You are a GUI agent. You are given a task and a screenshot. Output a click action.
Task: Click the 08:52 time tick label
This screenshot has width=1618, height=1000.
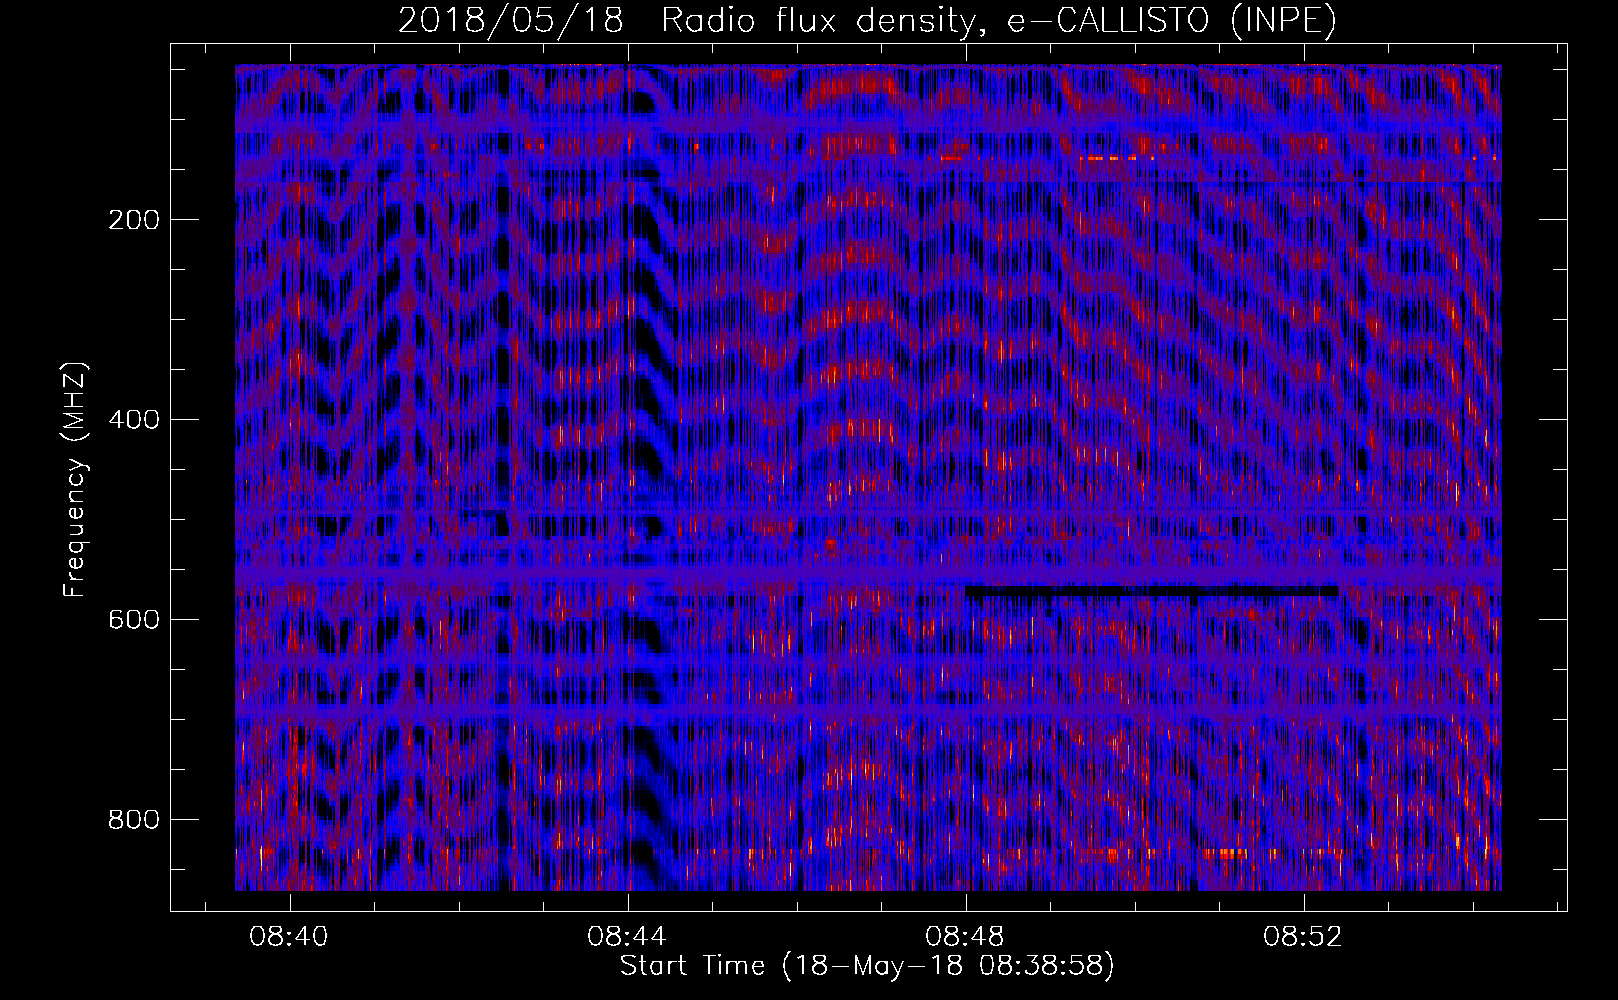[x=1304, y=937]
